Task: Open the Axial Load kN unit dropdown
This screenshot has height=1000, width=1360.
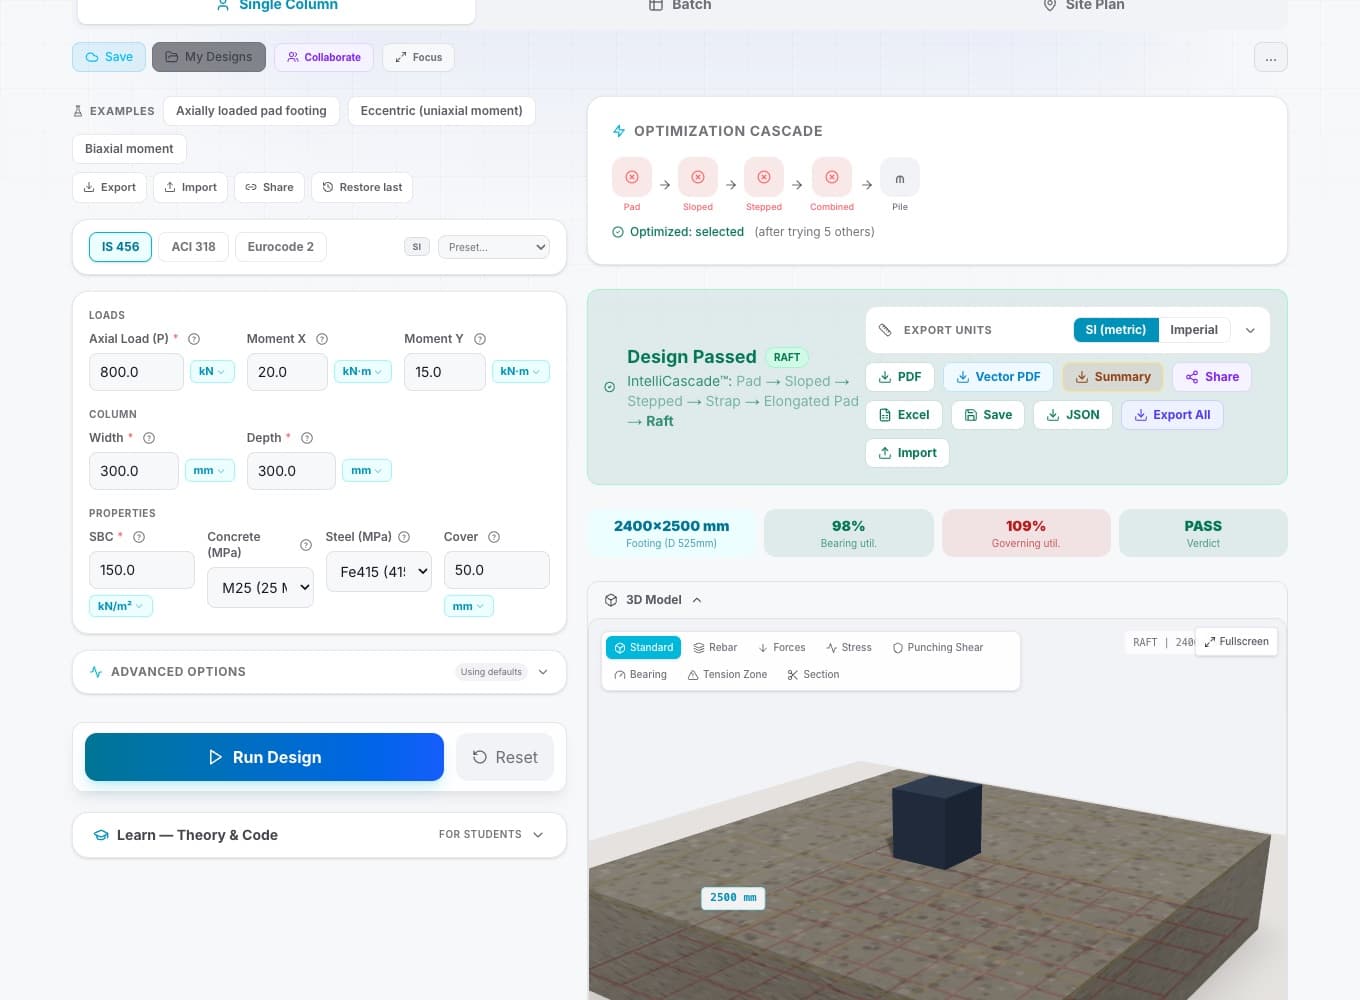Action: (213, 371)
